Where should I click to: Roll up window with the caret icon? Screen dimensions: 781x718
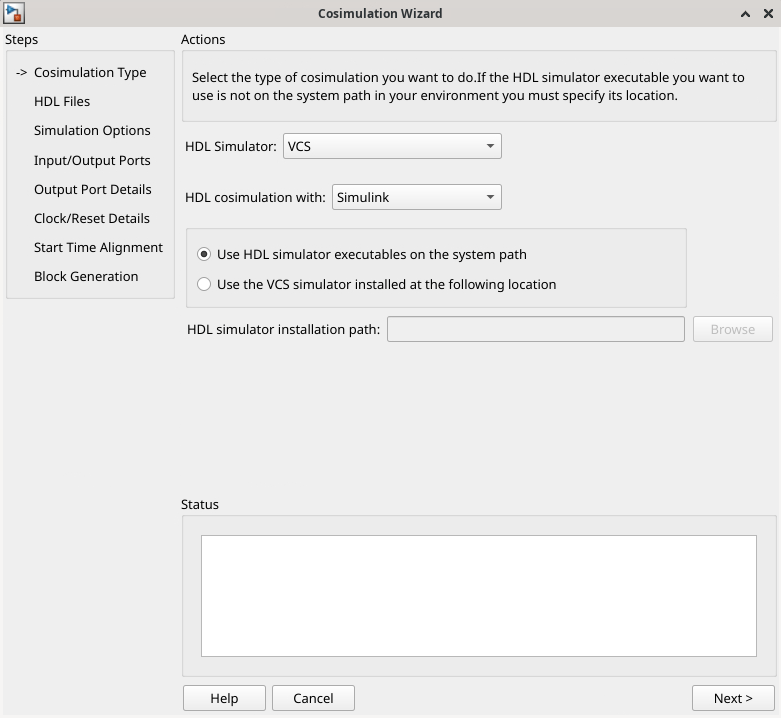click(745, 14)
